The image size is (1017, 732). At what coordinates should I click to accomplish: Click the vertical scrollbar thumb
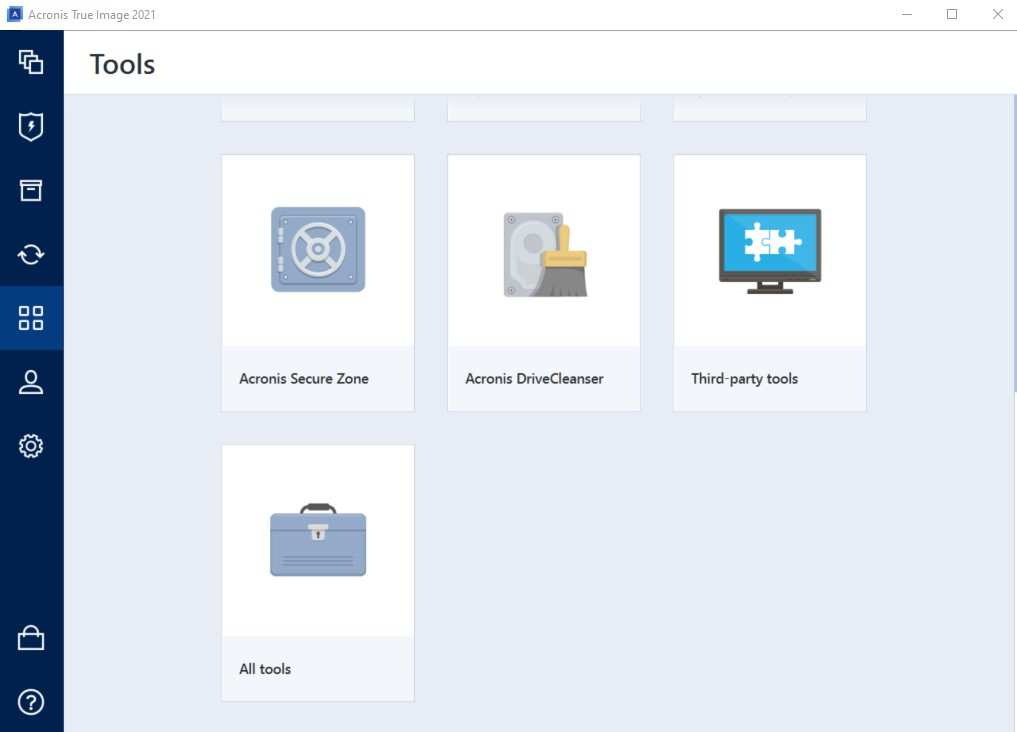pos(1014,244)
